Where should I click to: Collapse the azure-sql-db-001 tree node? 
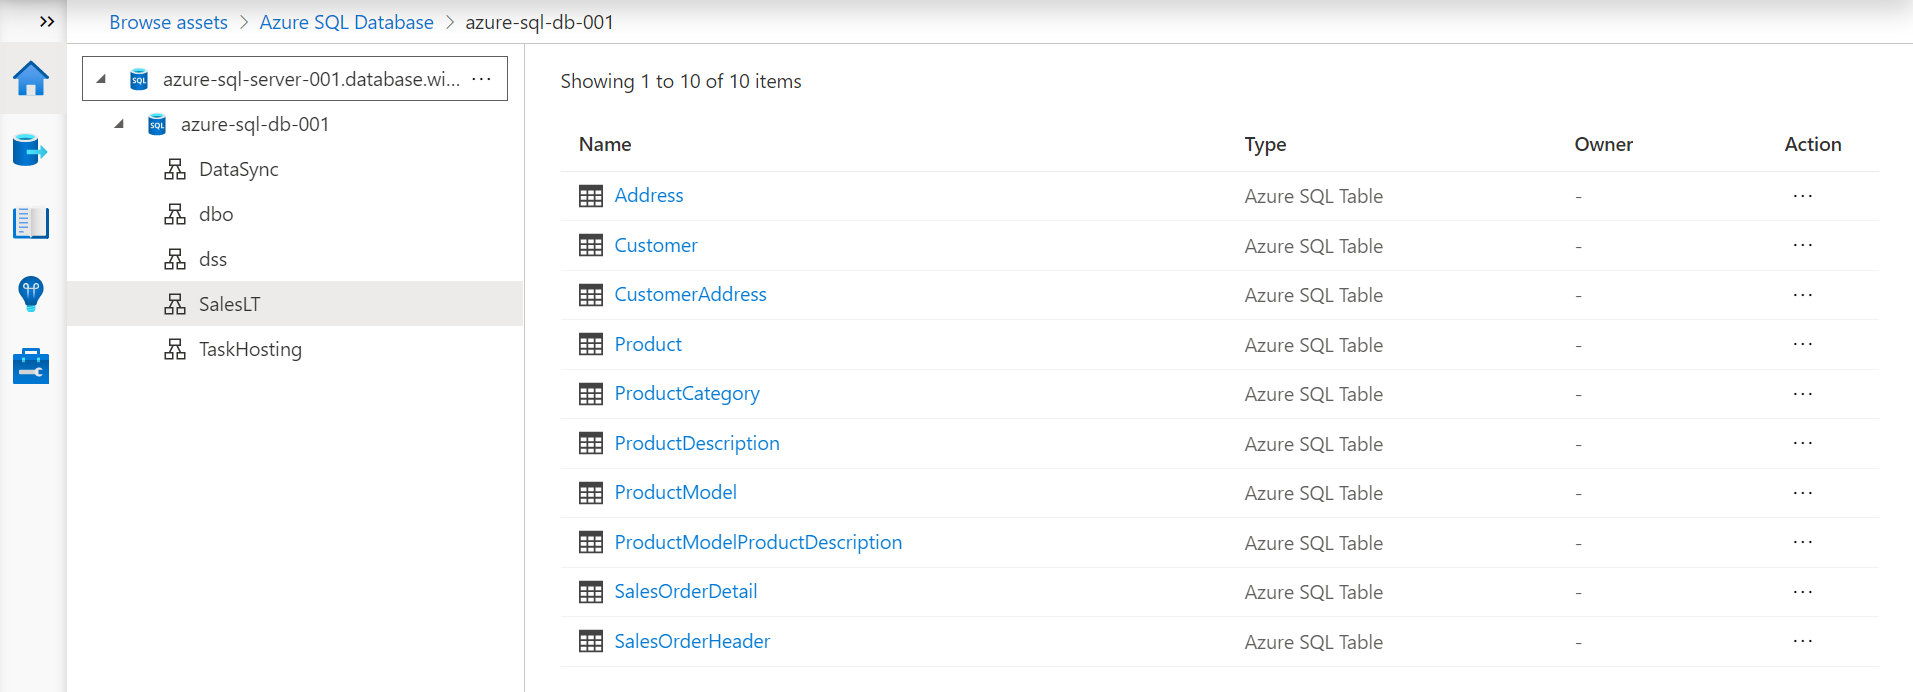(119, 124)
